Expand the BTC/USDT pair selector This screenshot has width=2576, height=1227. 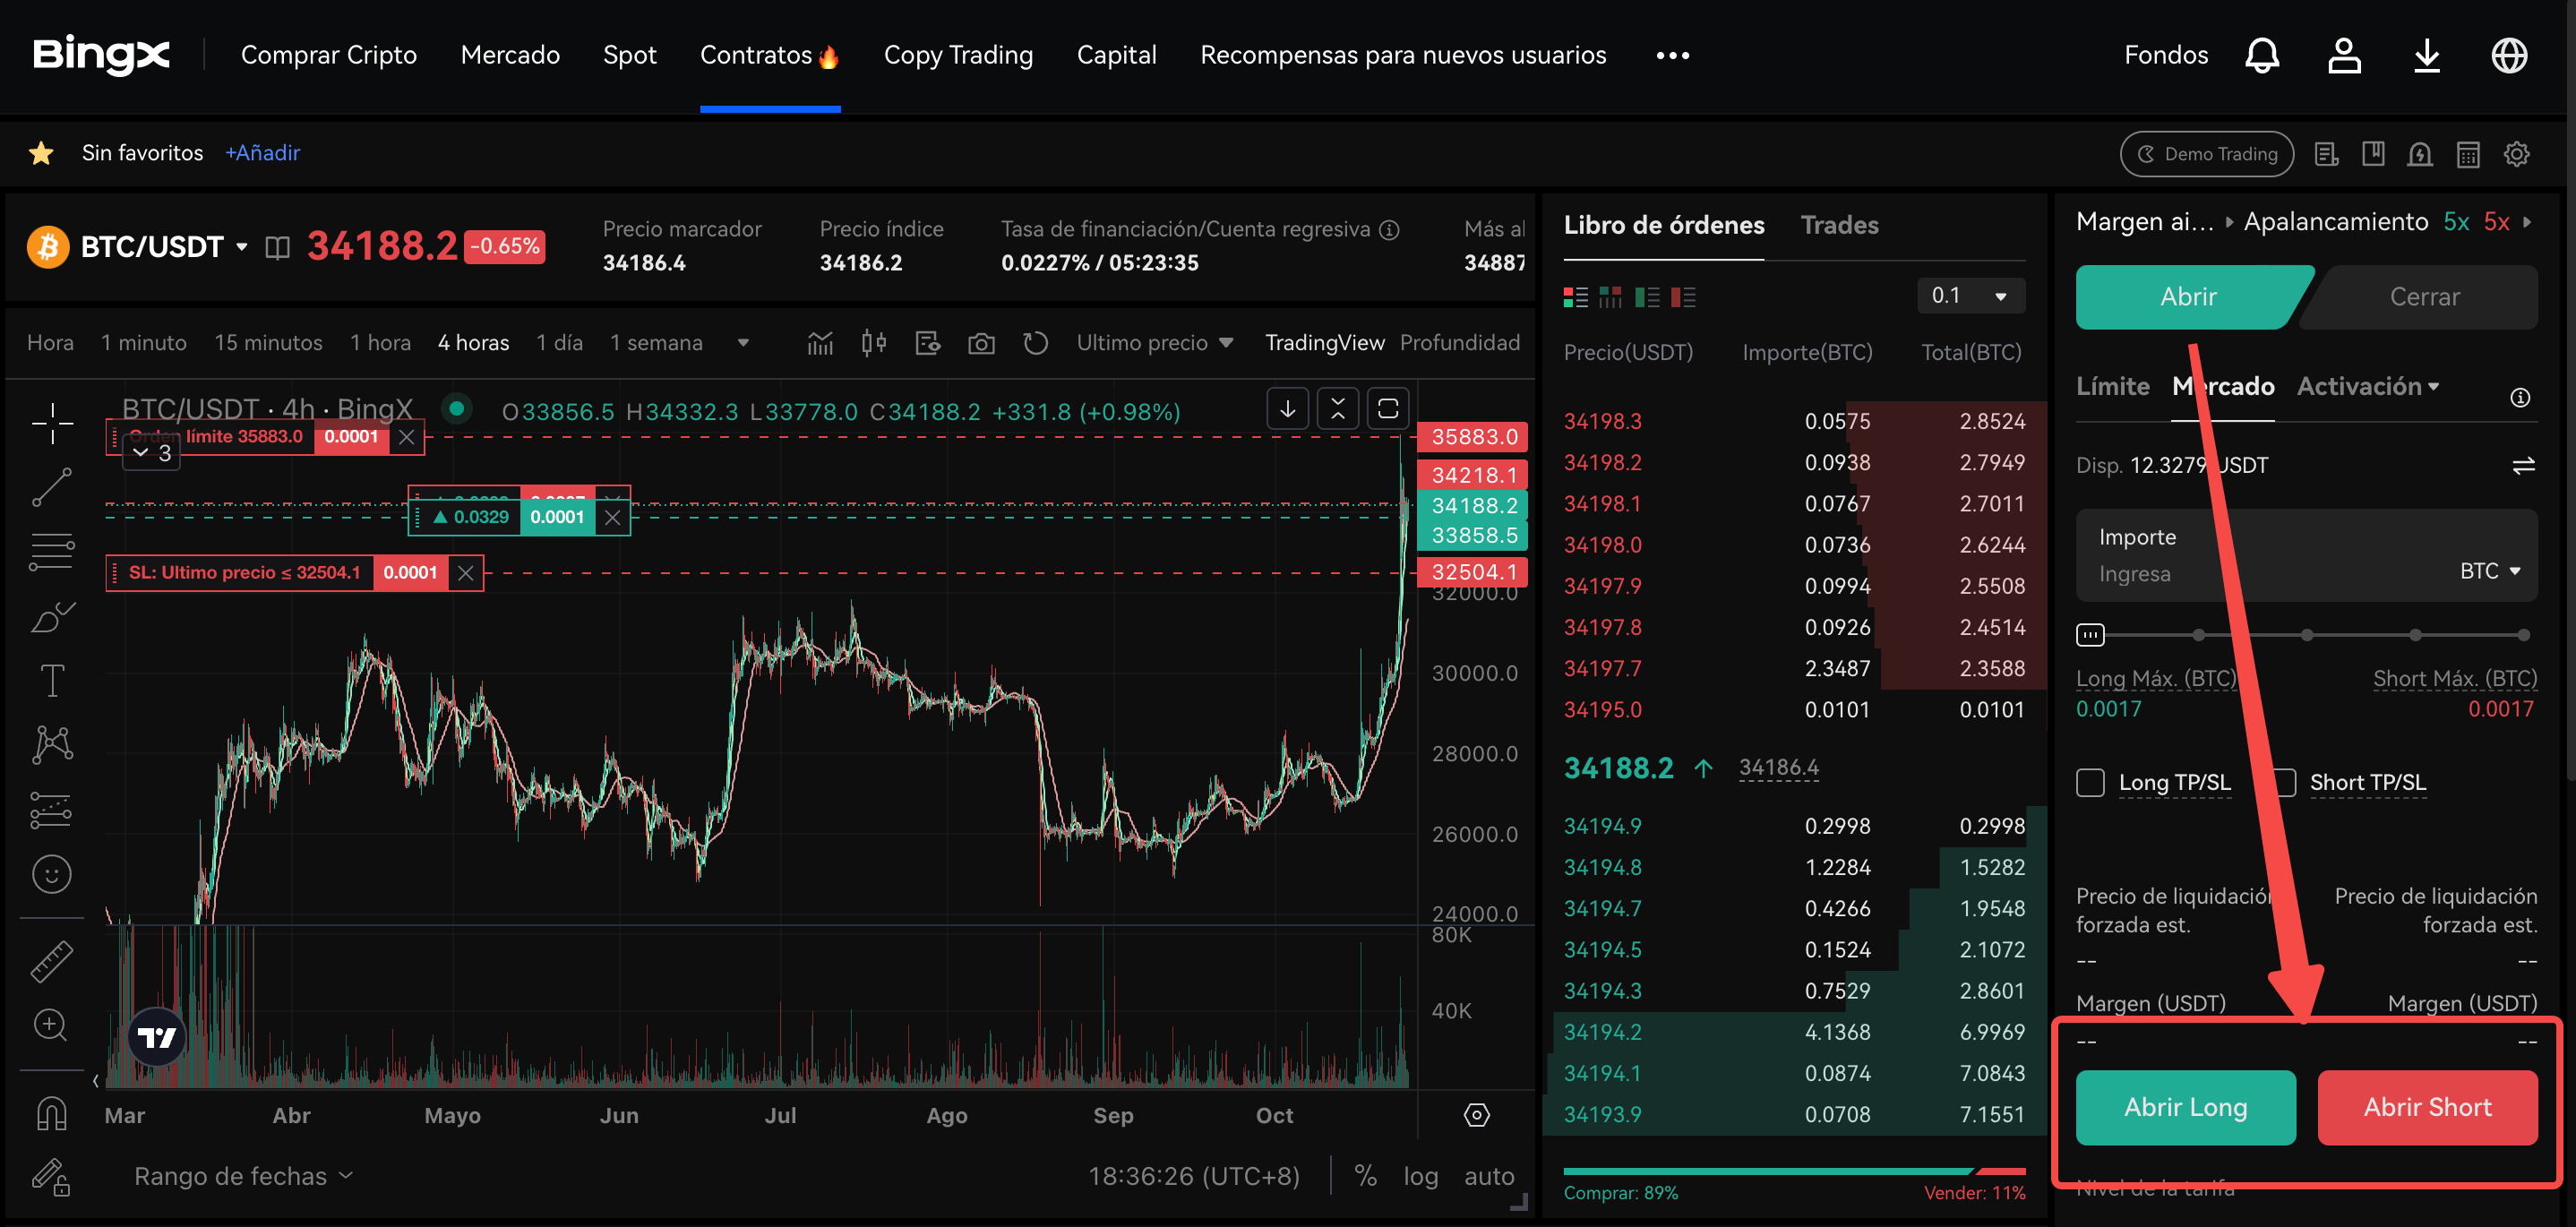point(241,246)
